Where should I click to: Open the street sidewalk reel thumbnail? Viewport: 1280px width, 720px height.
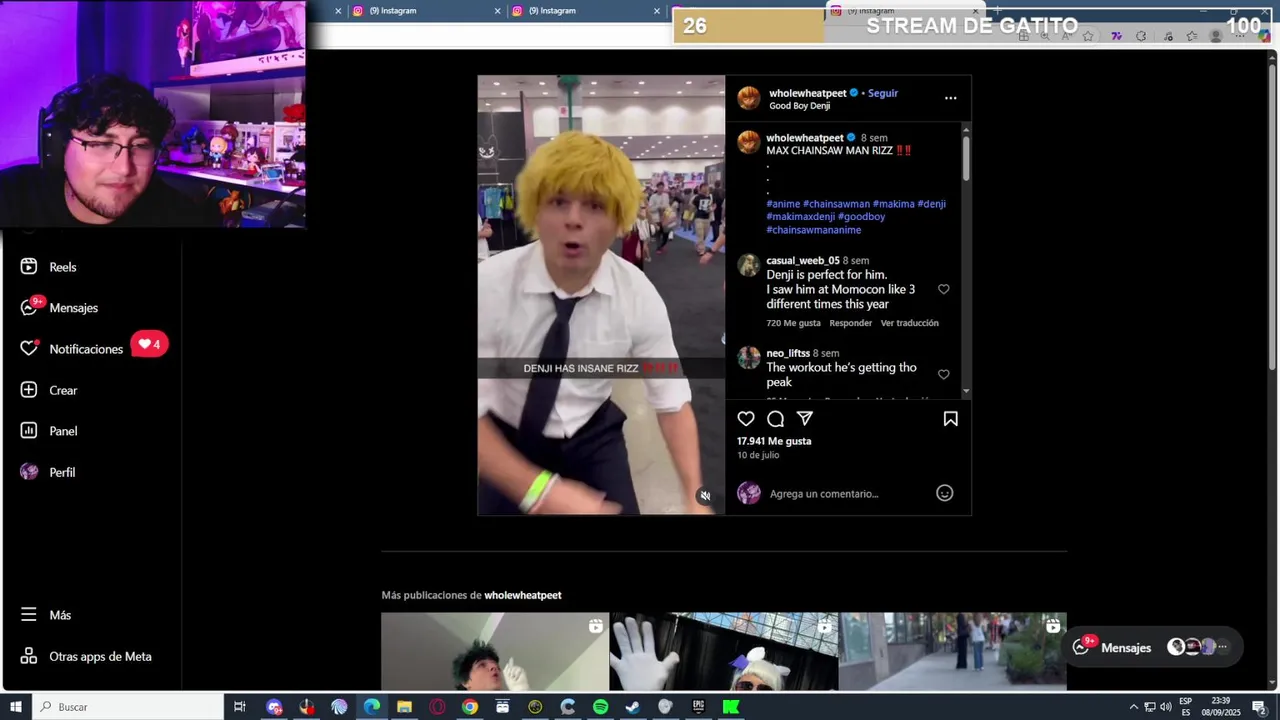[953, 652]
